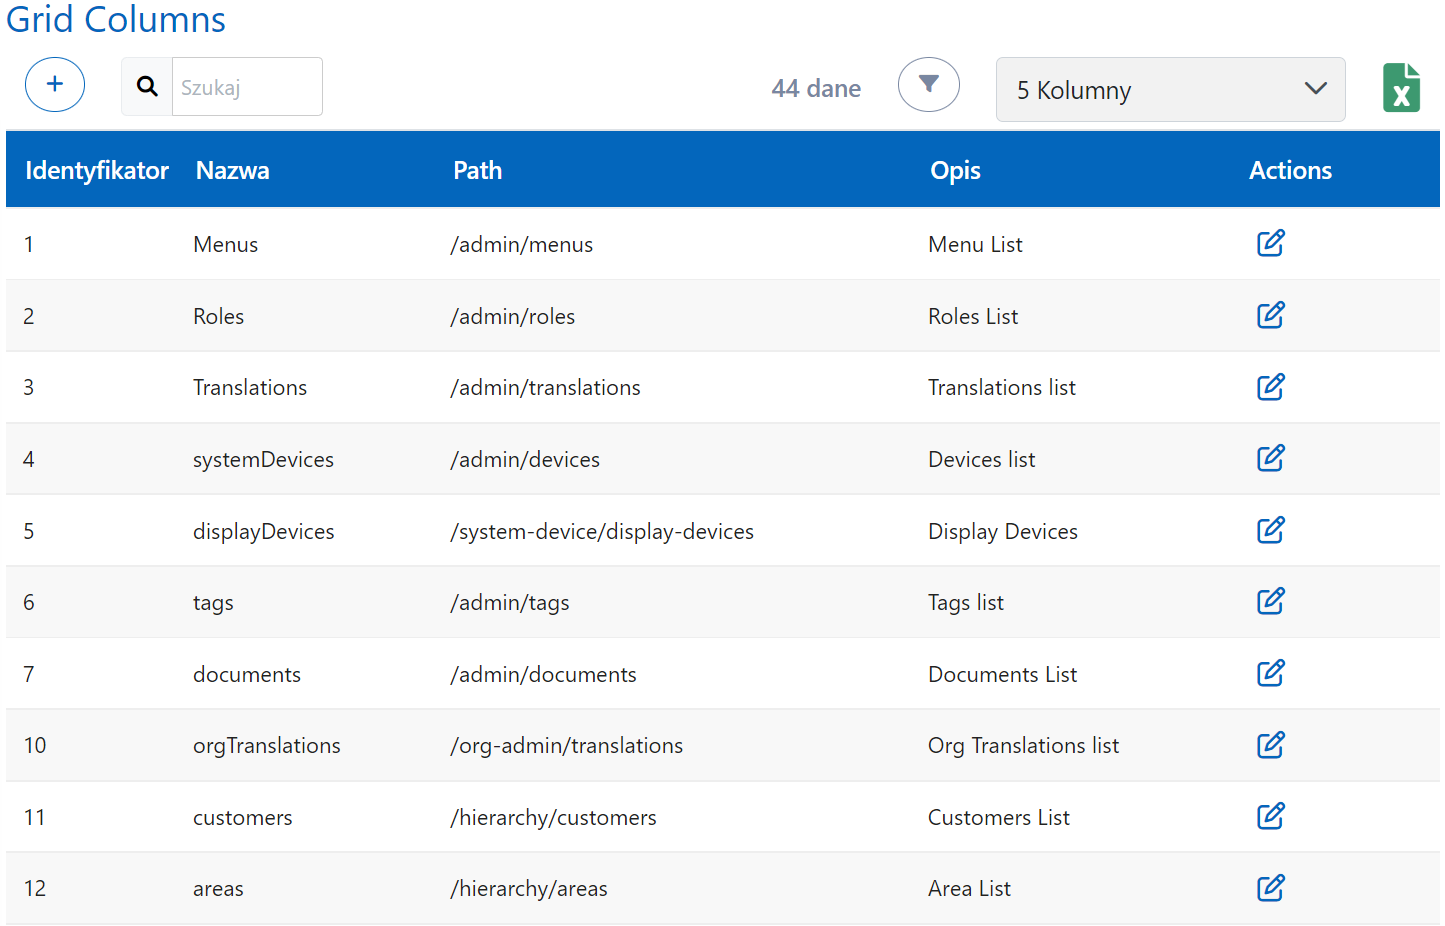The height and width of the screenshot is (926, 1445).
Task: Click the add new record plus button
Action: tap(55, 85)
